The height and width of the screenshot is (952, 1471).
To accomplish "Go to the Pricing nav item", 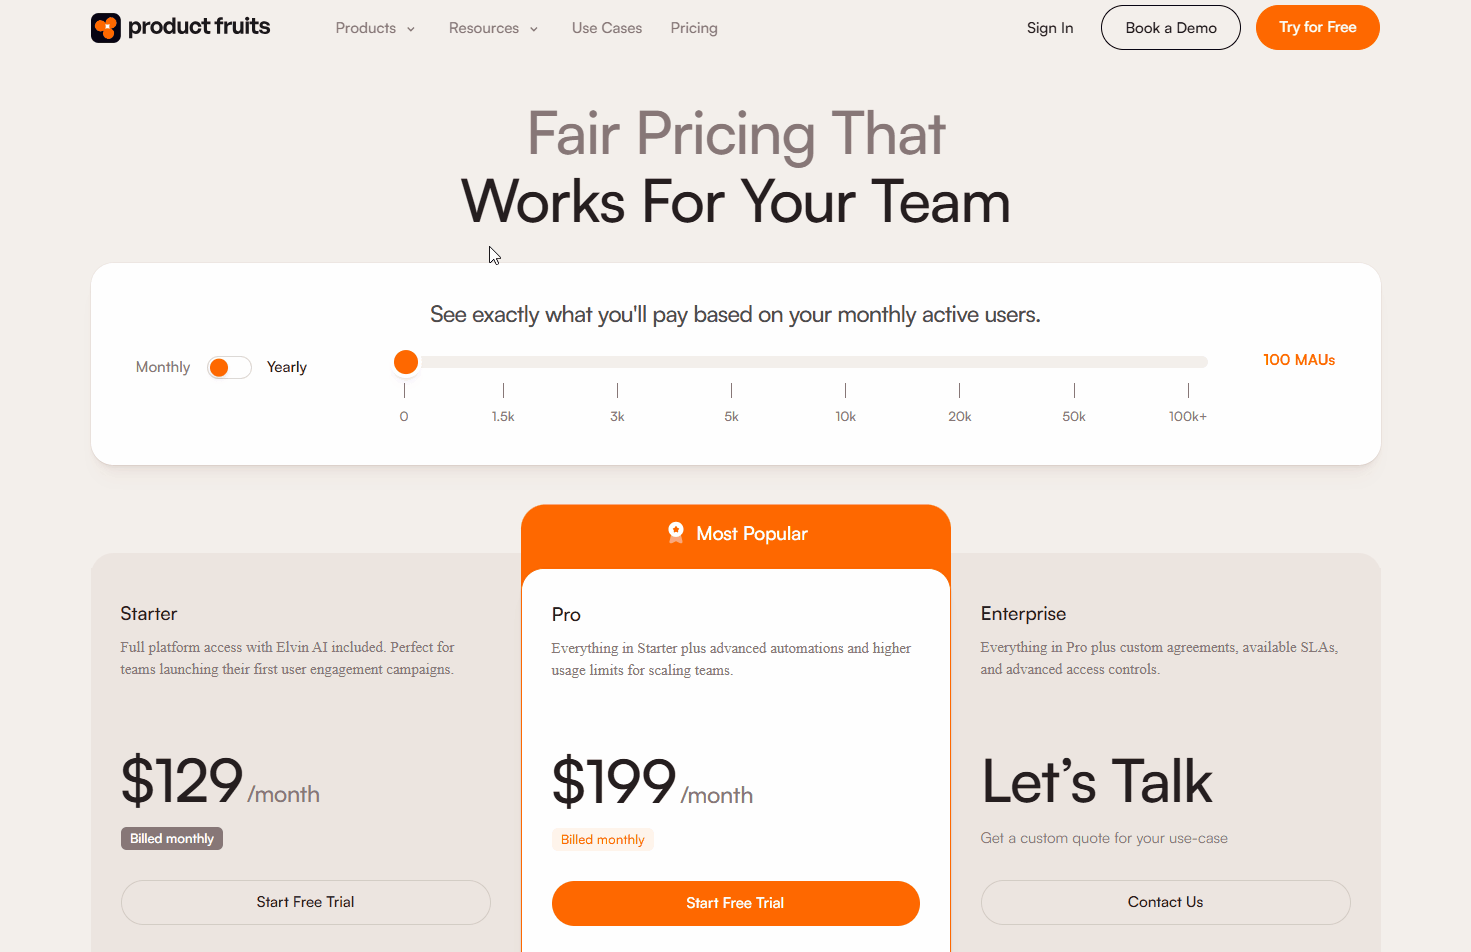I will point(694,28).
